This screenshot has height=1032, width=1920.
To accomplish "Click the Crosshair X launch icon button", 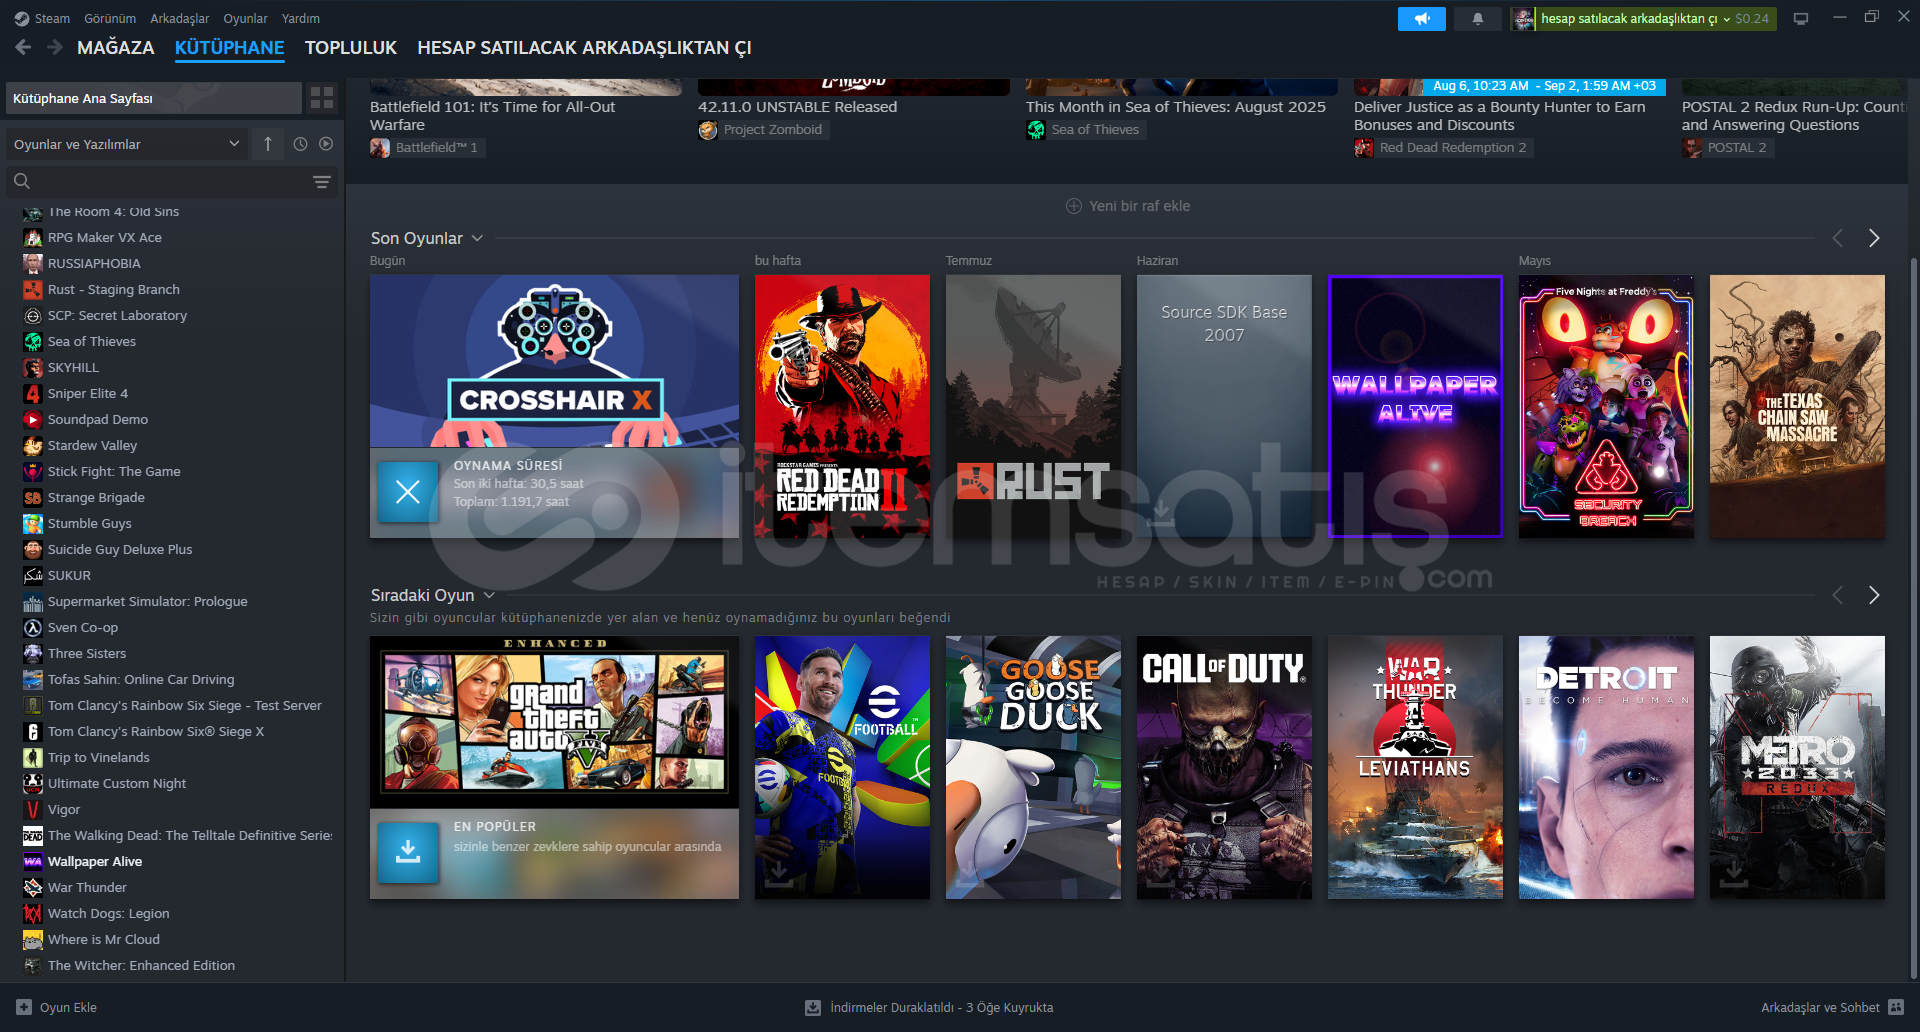I will [408, 491].
